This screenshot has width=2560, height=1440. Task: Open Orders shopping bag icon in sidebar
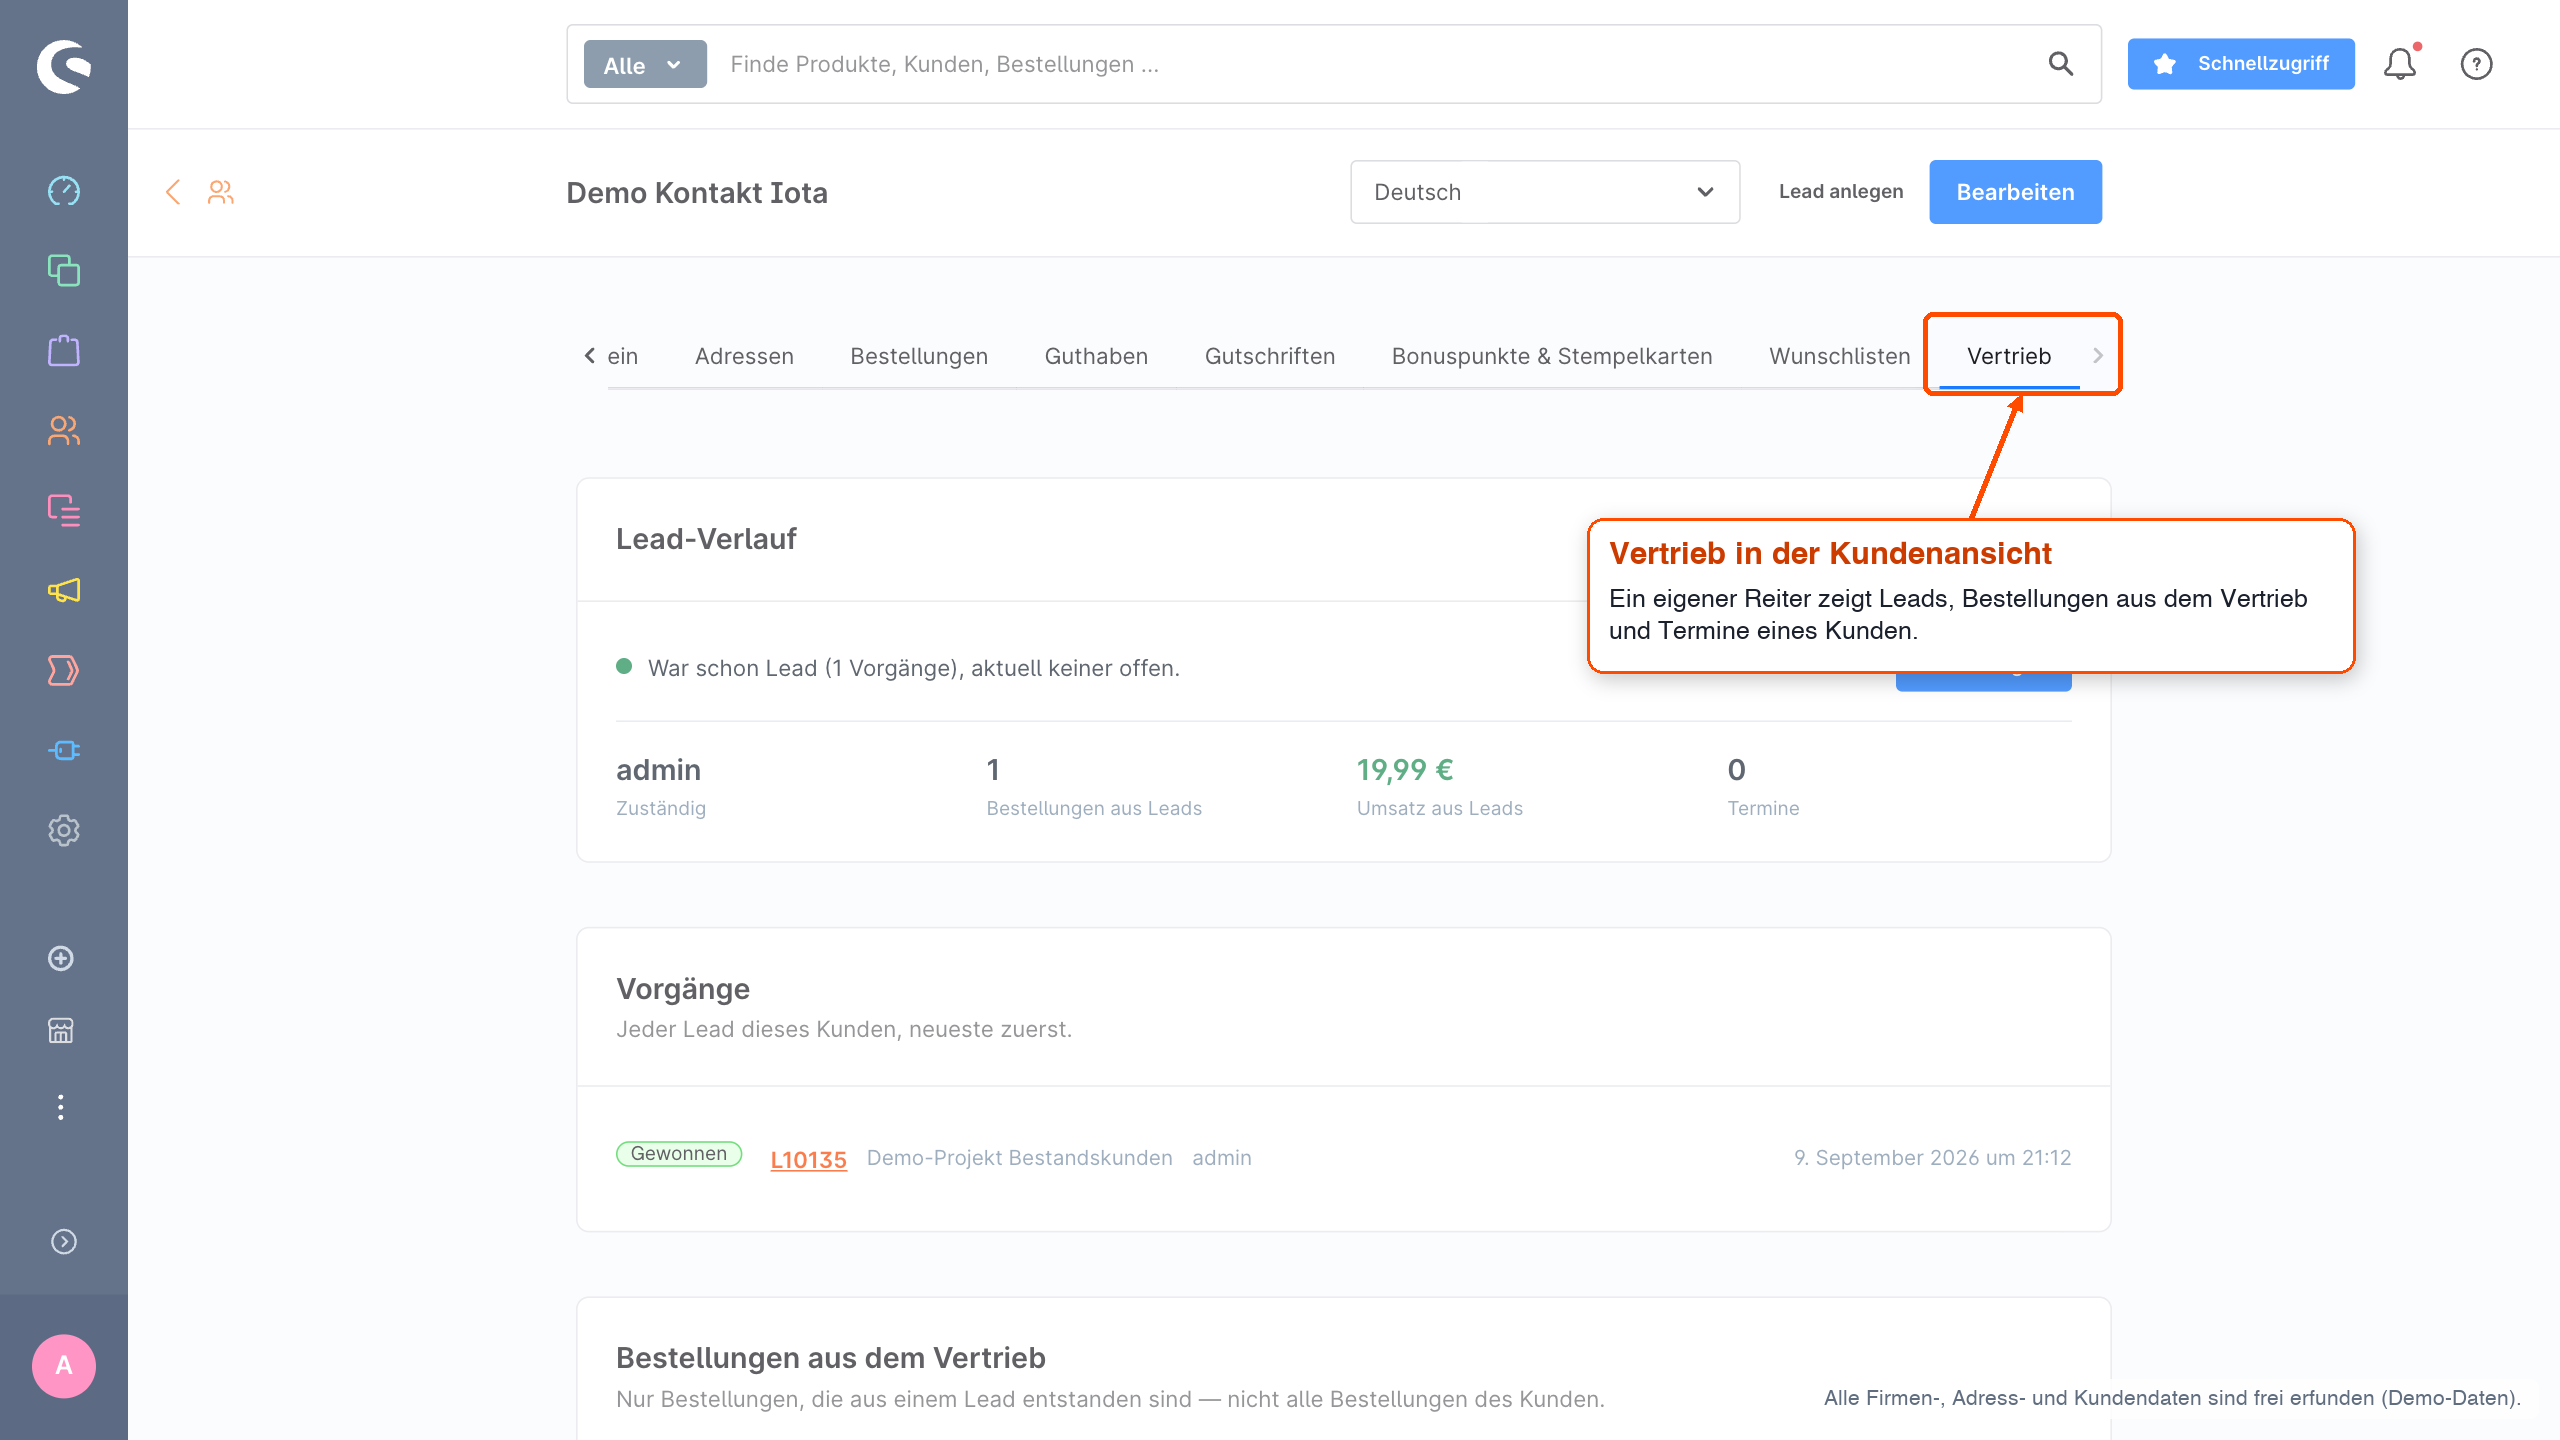coord(64,351)
